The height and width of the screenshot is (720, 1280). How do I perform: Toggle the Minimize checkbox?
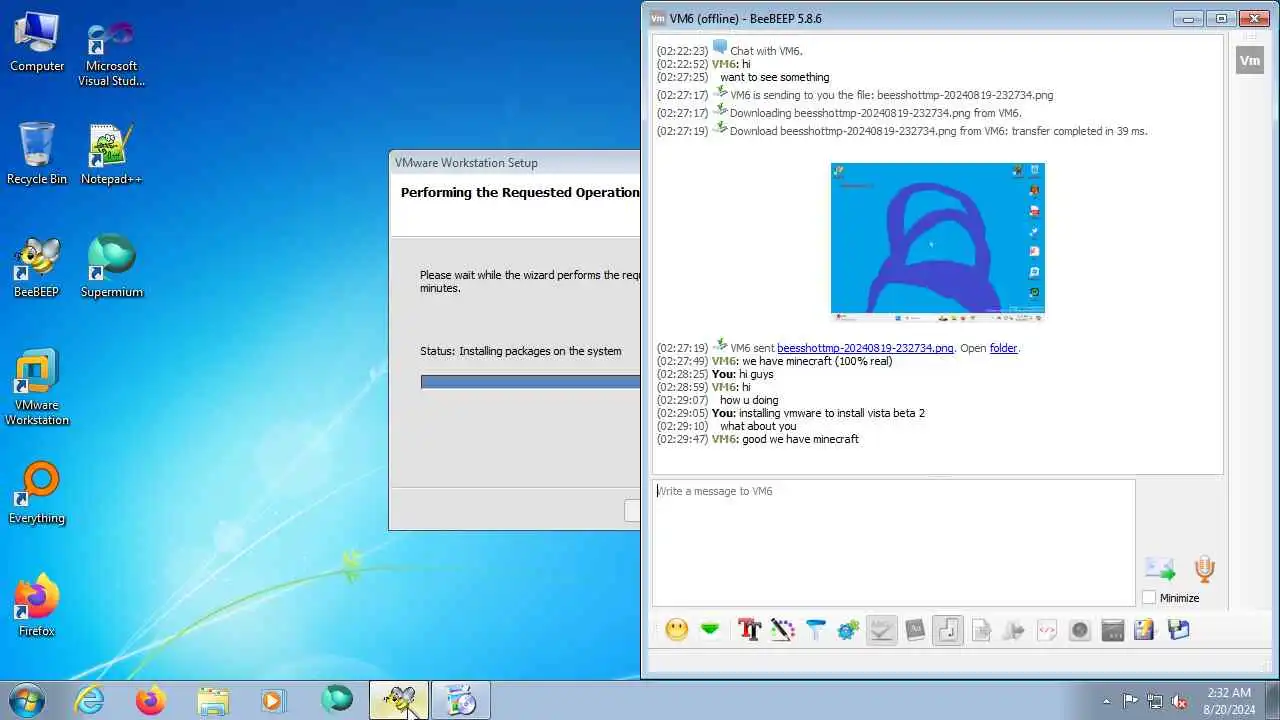(x=1149, y=598)
